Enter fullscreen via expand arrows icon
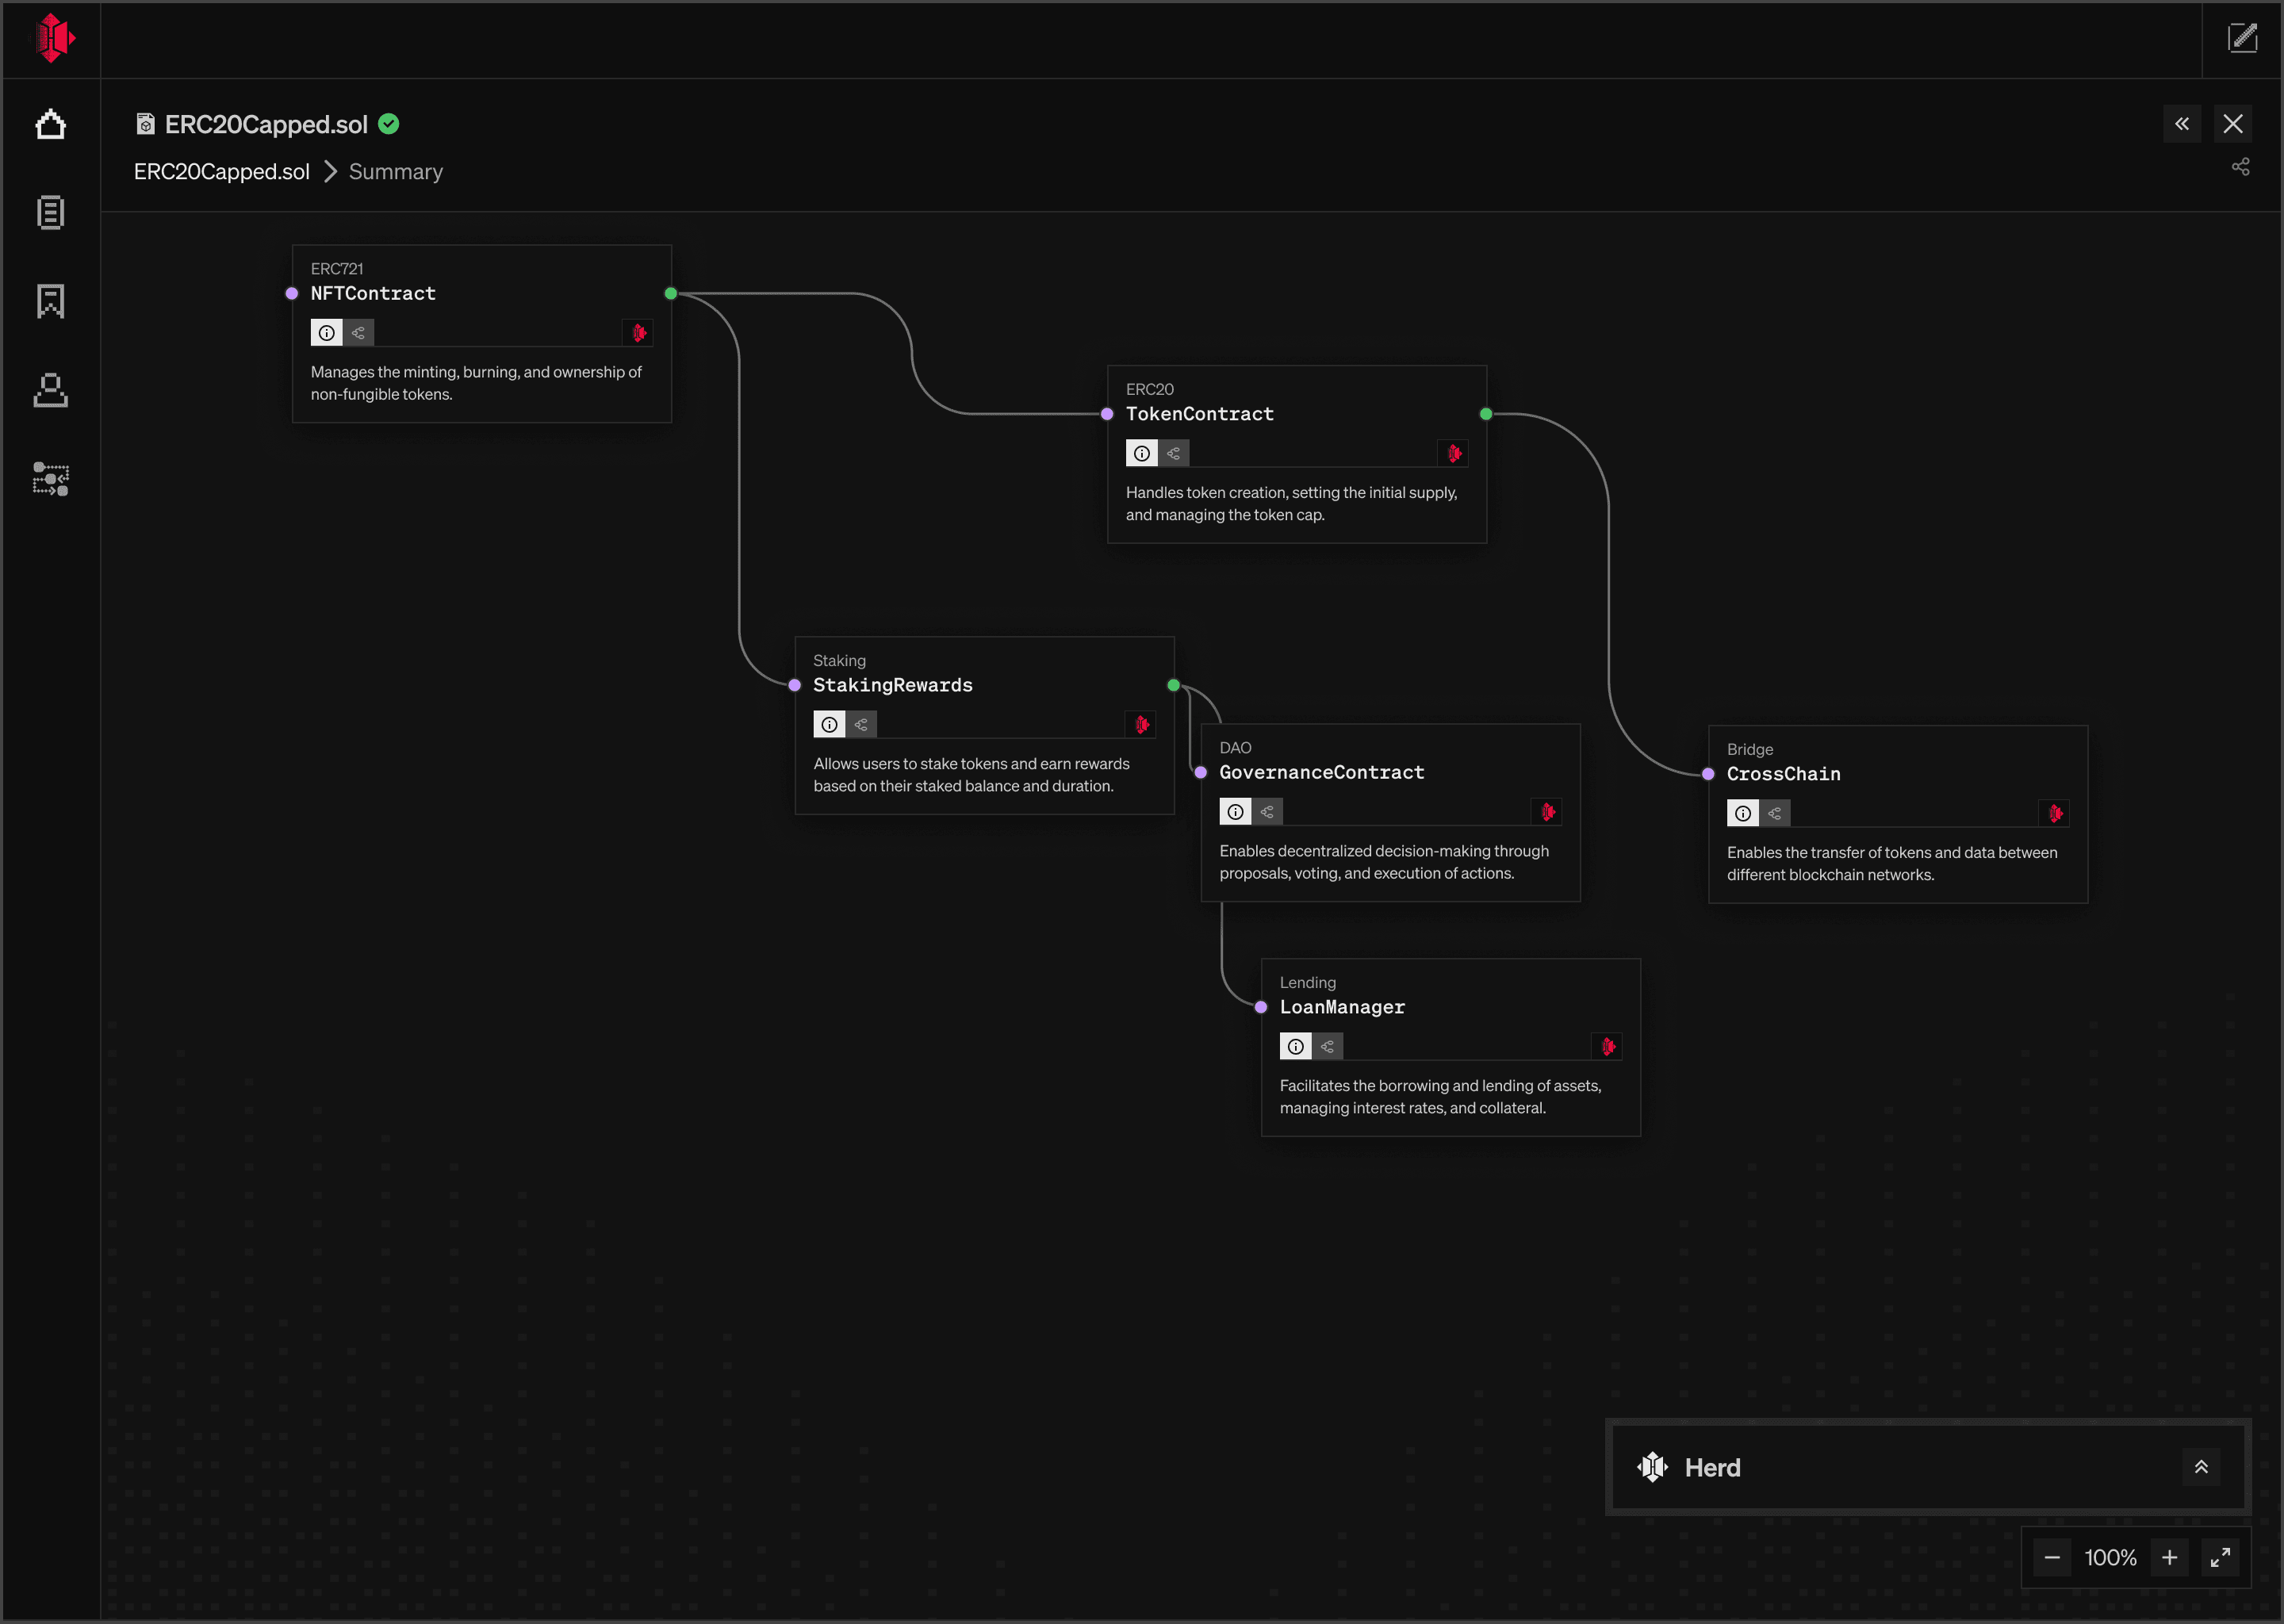2284x1624 pixels. click(x=2220, y=1557)
